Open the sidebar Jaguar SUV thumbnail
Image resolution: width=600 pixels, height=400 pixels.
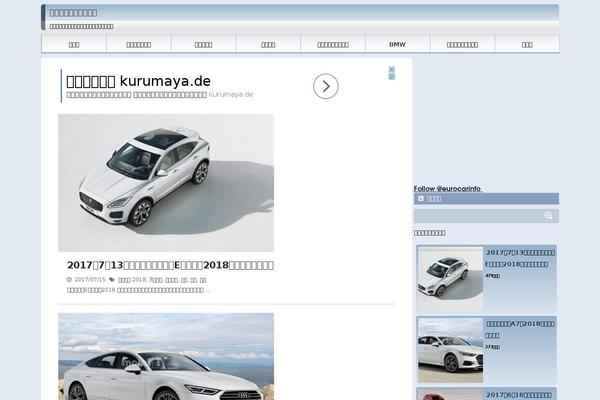[x=450, y=279]
